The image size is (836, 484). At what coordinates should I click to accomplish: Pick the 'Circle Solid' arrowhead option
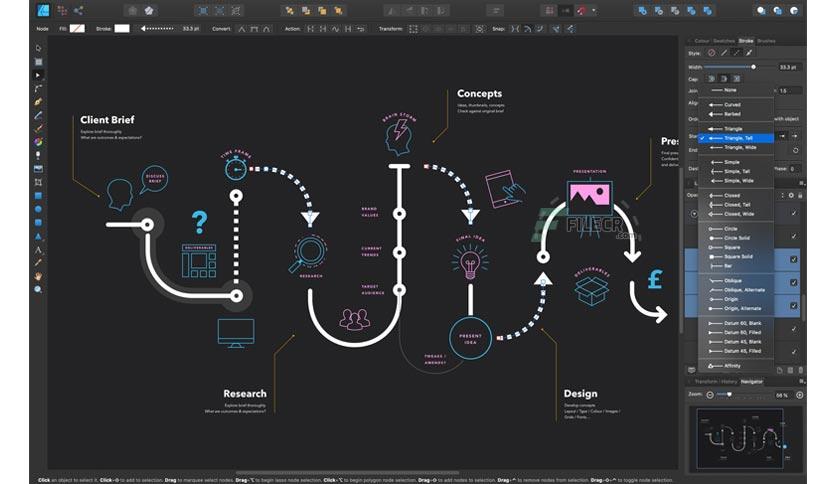click(736, 238)
